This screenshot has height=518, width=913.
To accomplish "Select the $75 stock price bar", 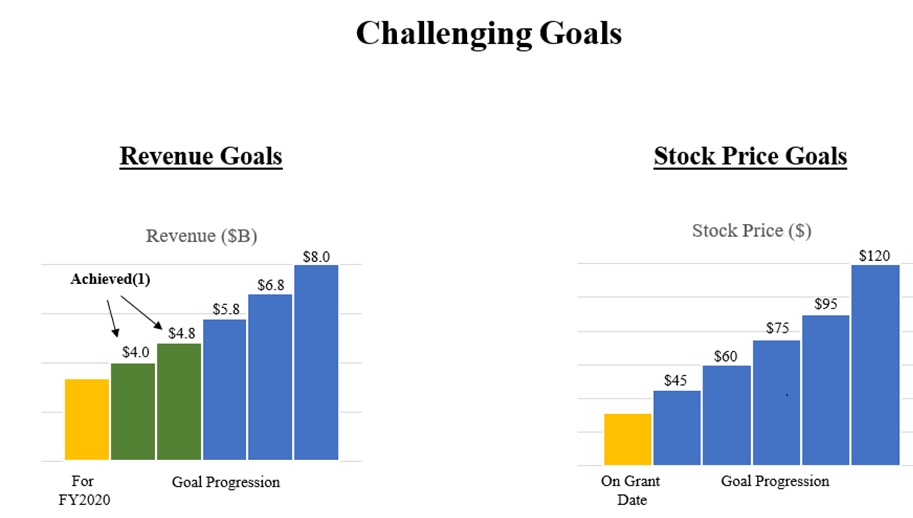I will [776, 403].
